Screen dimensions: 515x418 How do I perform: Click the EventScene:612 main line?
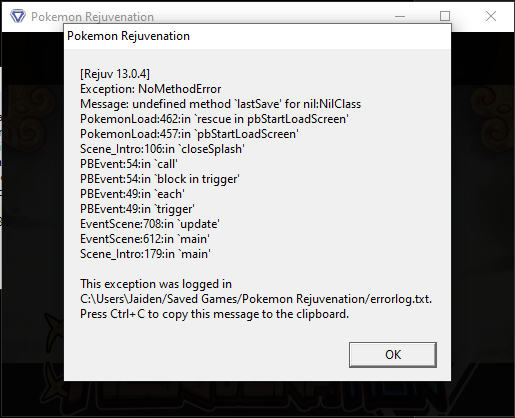pyautogui.click(x=145, y=239)
